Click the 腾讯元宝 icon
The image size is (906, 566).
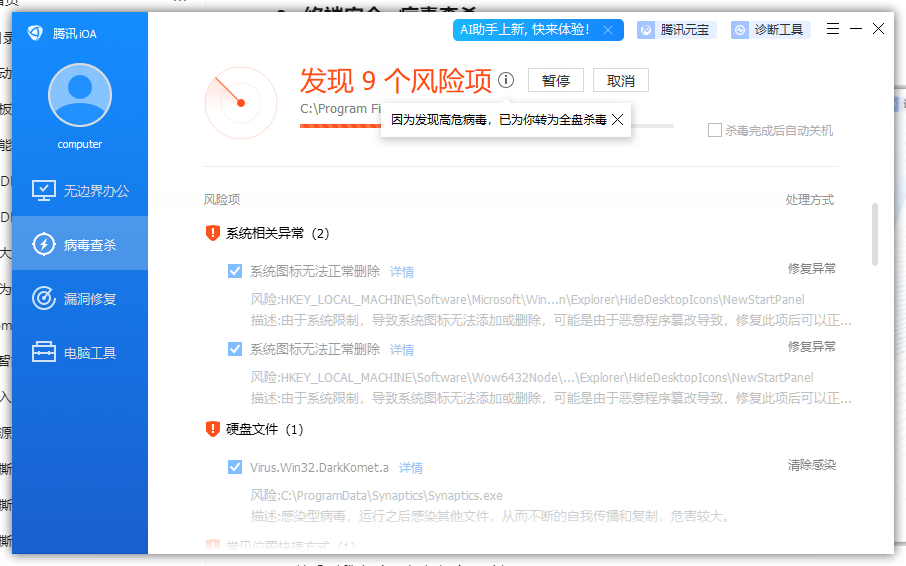click(x=646, y=30)
